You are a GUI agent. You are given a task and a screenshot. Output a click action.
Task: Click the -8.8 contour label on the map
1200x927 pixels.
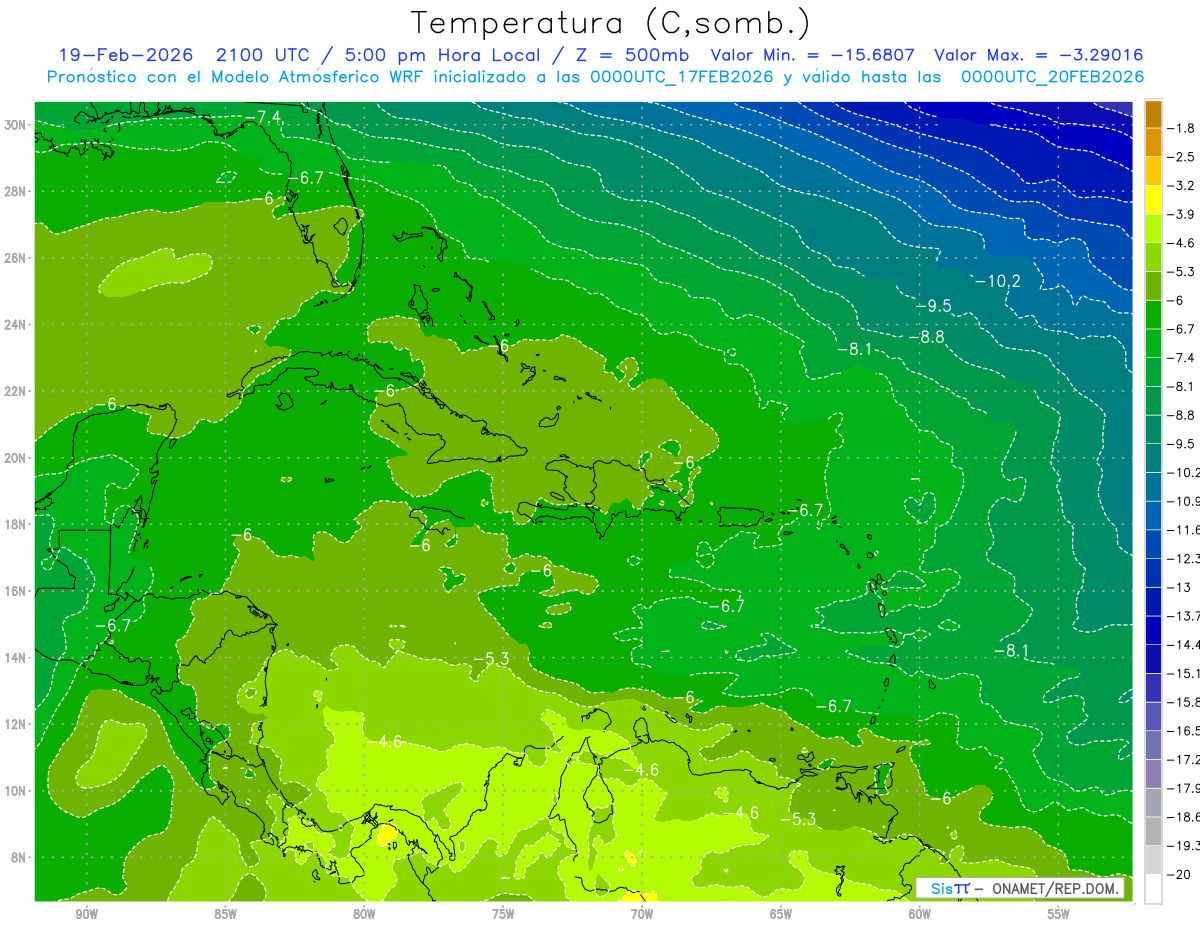click(927, 337)
